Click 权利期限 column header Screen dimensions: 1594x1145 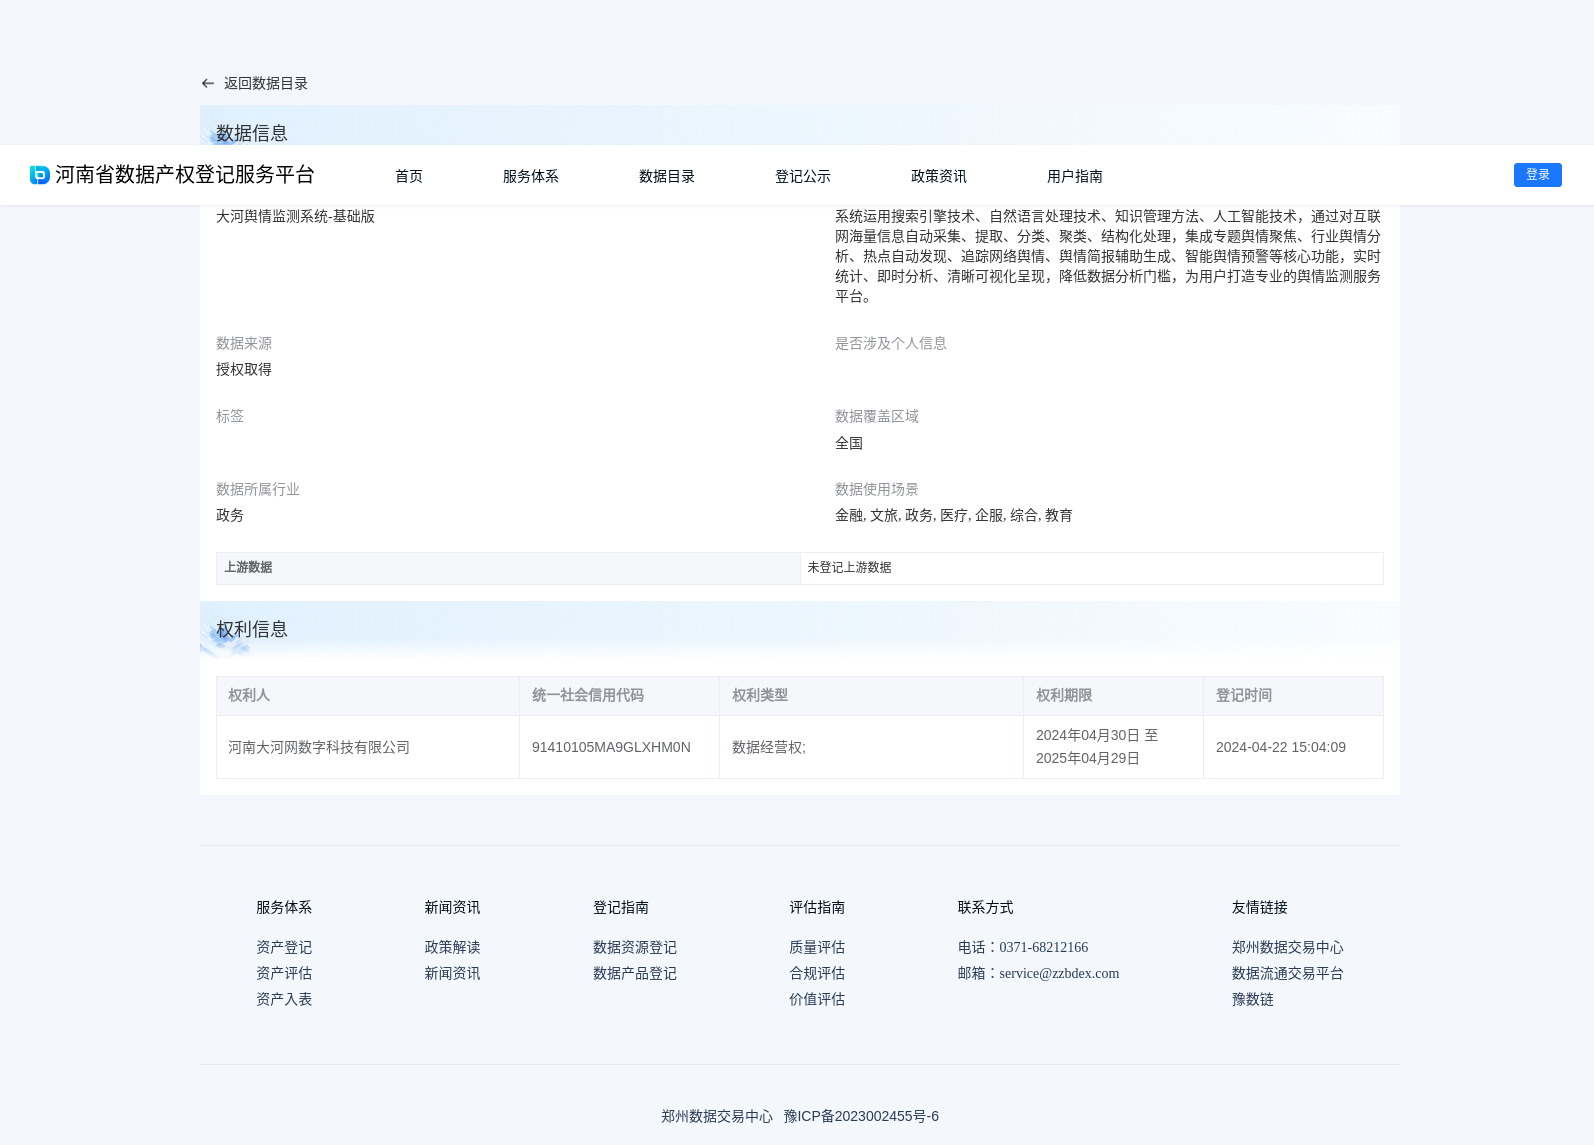[x=1114, y=696]
